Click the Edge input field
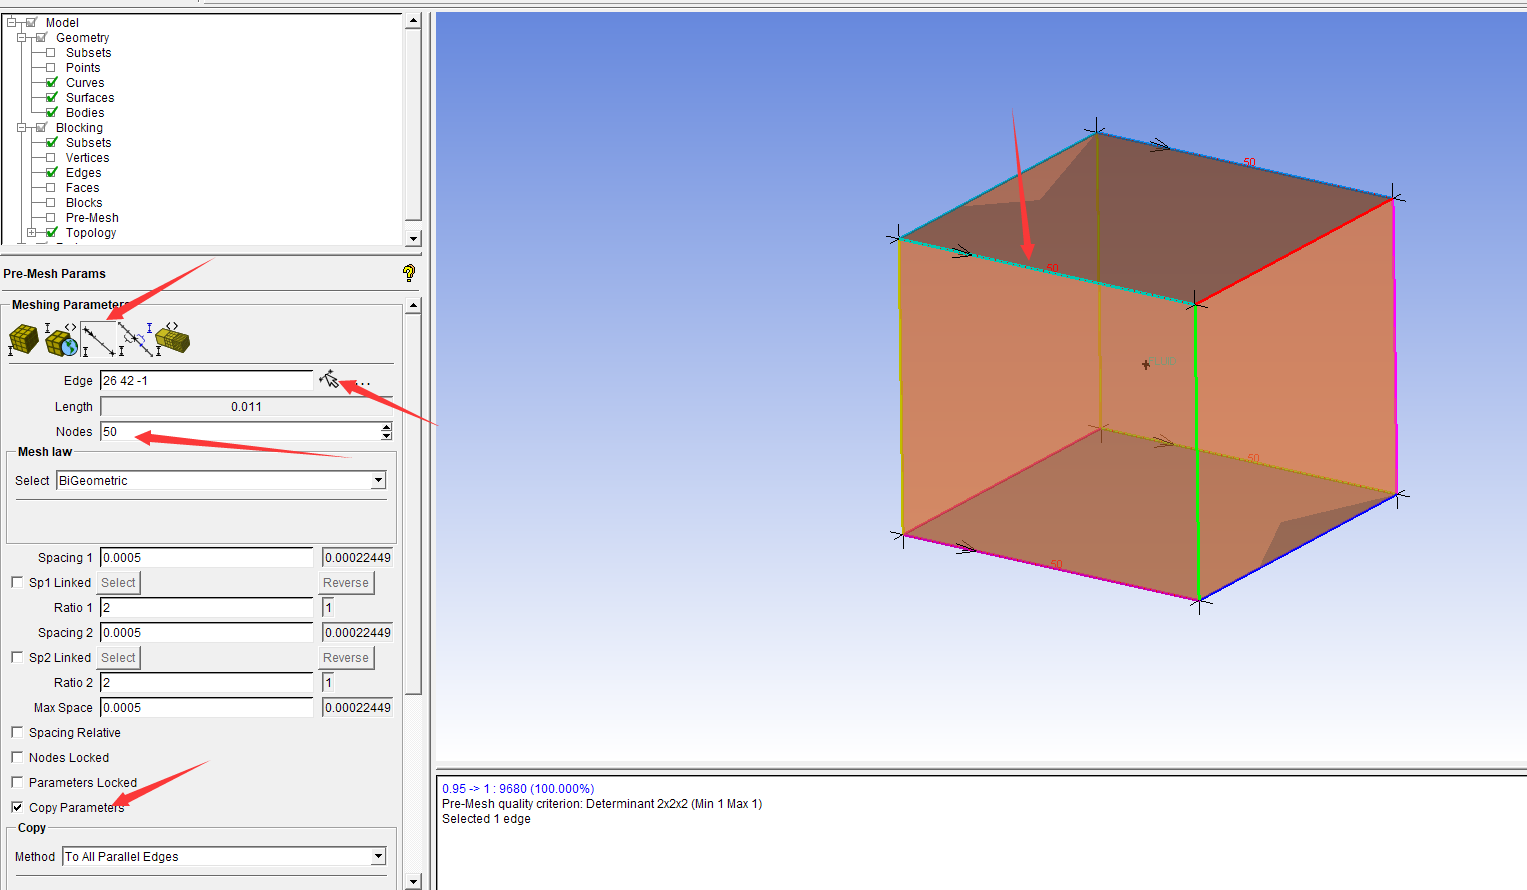 (x=207, y=380)
